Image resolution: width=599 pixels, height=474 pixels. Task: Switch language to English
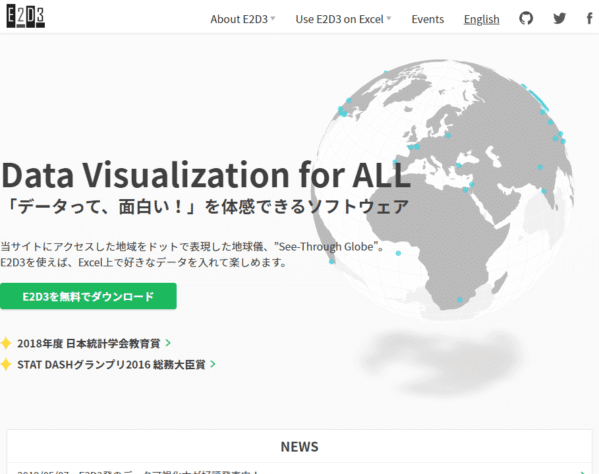[481, 19]
